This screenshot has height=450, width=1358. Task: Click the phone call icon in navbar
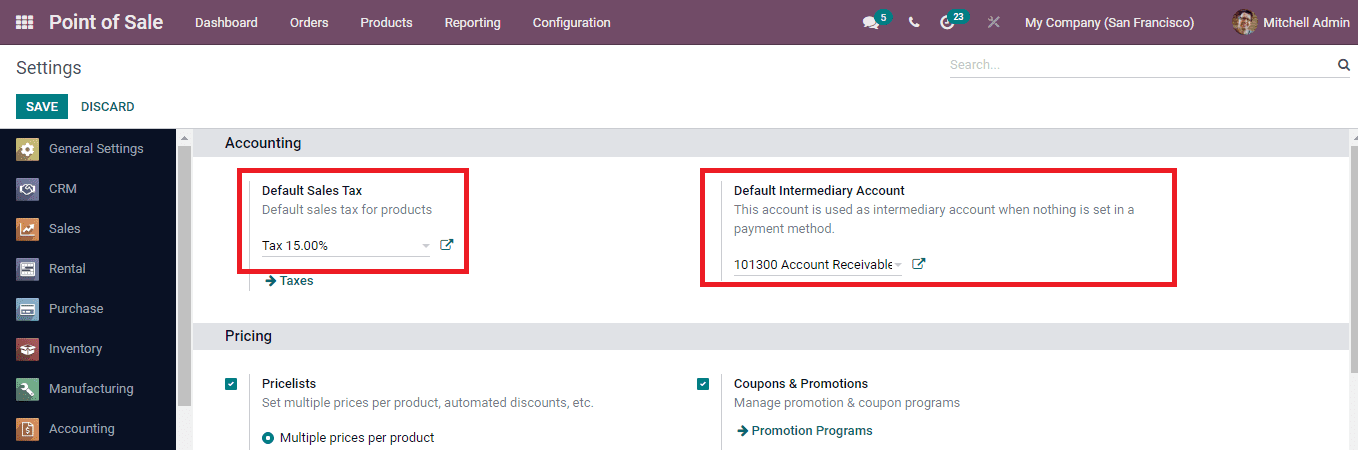pyautogui.click(x=914, y=22)
